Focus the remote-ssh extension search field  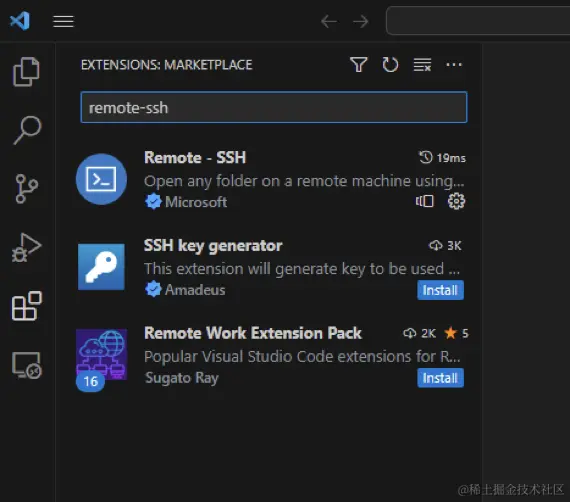274,107
